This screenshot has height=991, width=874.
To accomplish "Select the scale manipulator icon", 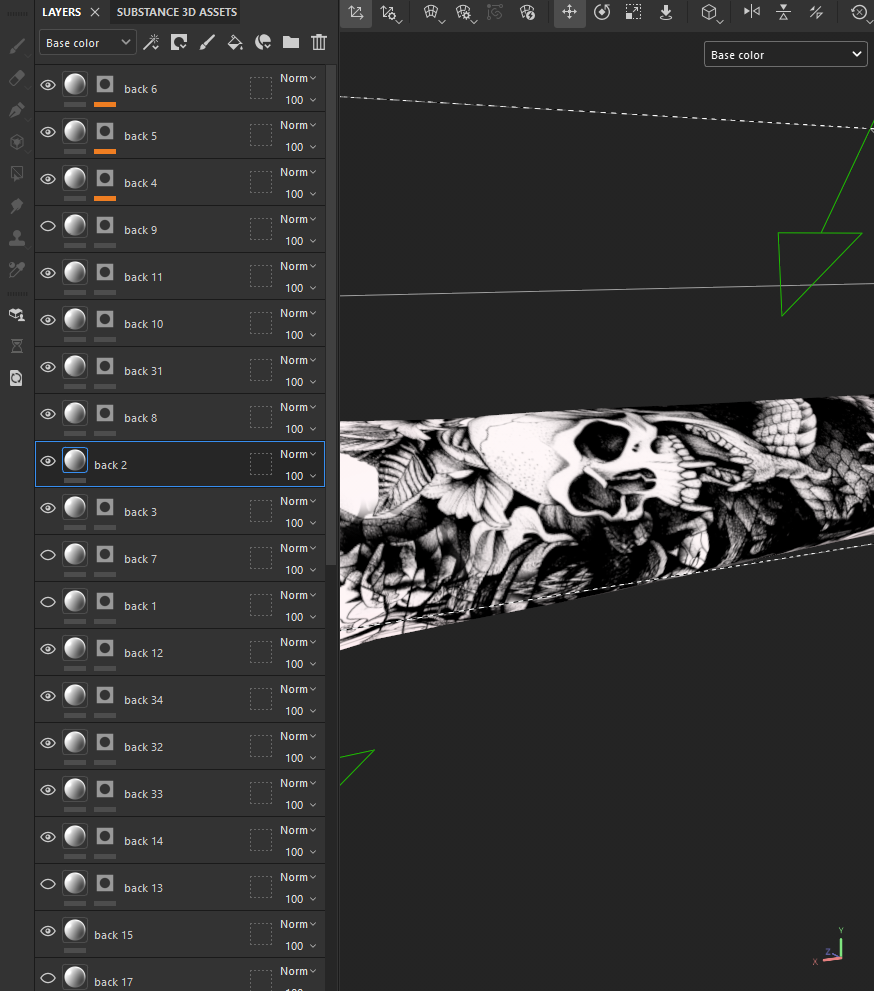I will pos(633,12).
